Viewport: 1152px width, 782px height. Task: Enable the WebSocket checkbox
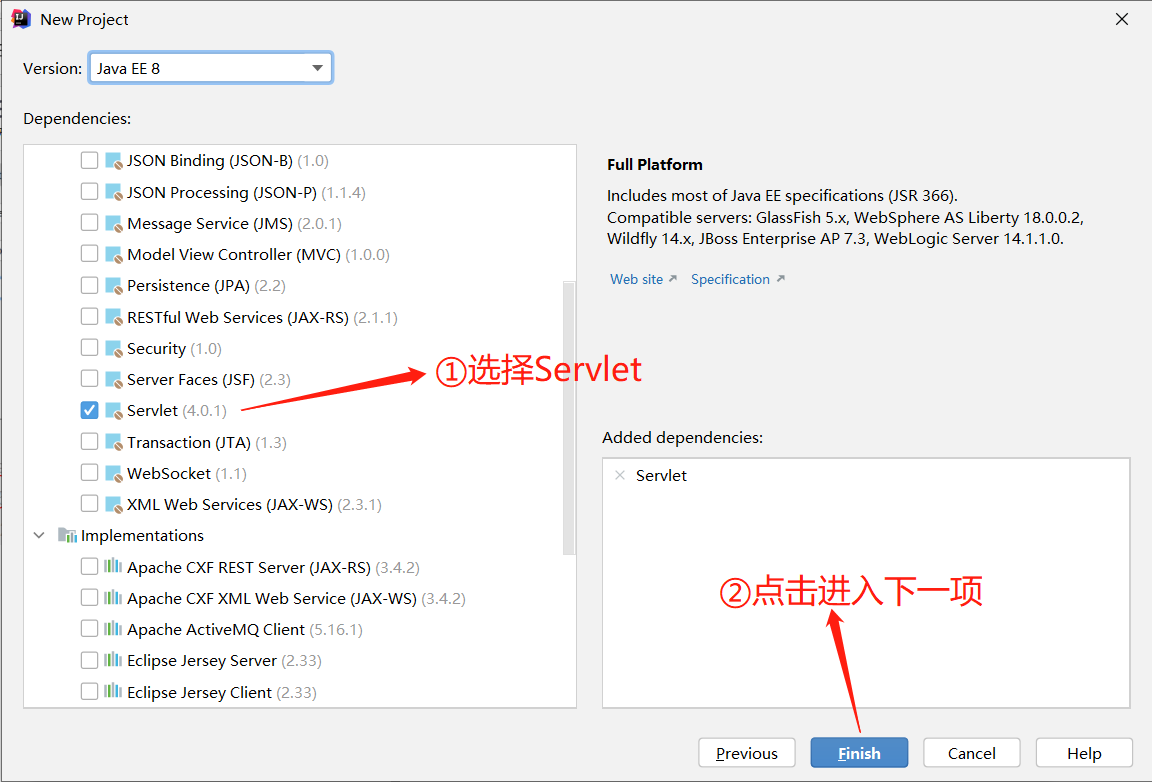[x=89, y=473]
